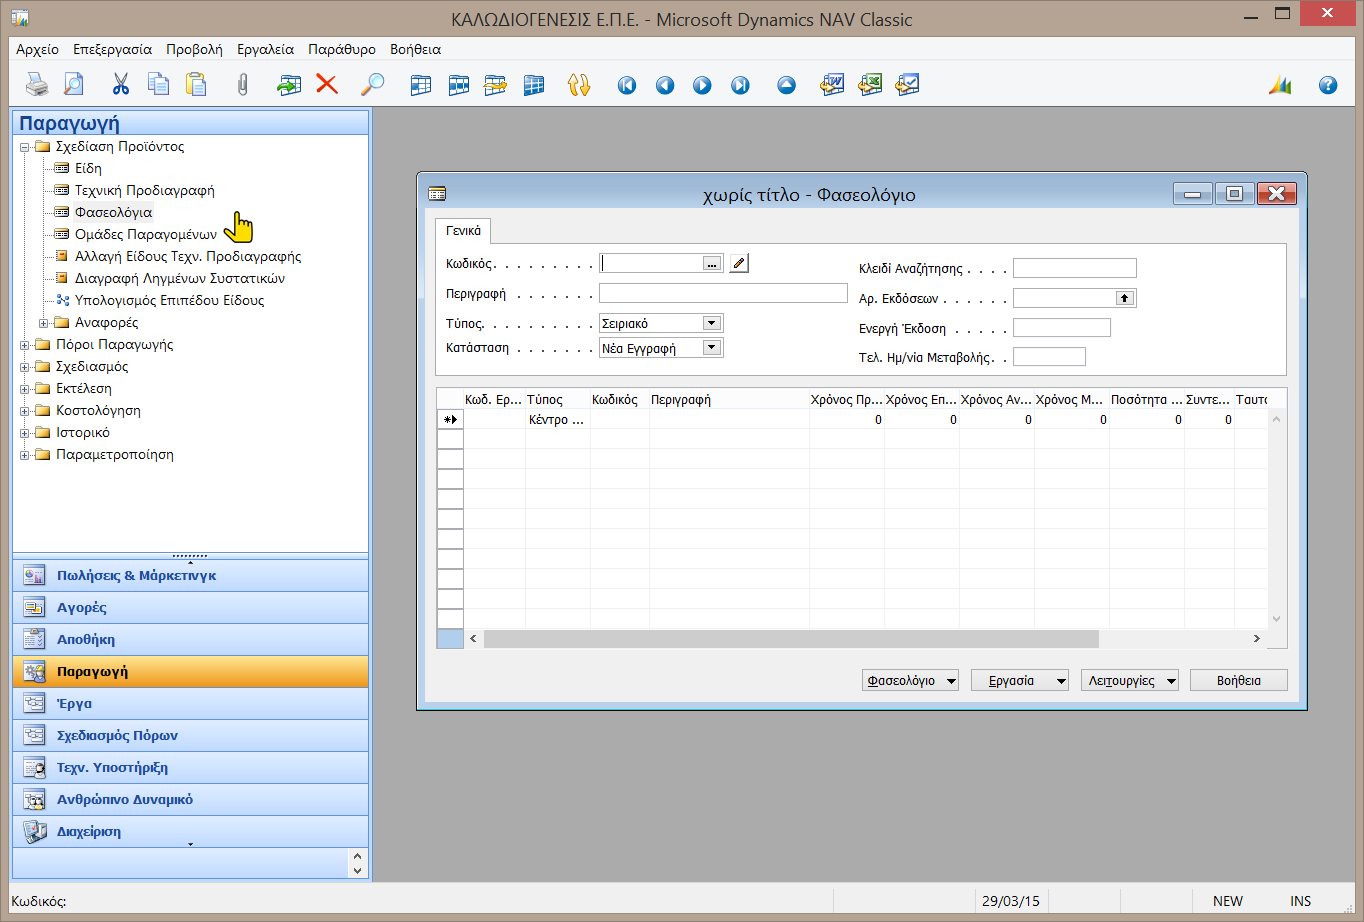Viewport: 1364px width, 922px height.
Task: Click the Send to Word icon
Action: pos(833,85)
